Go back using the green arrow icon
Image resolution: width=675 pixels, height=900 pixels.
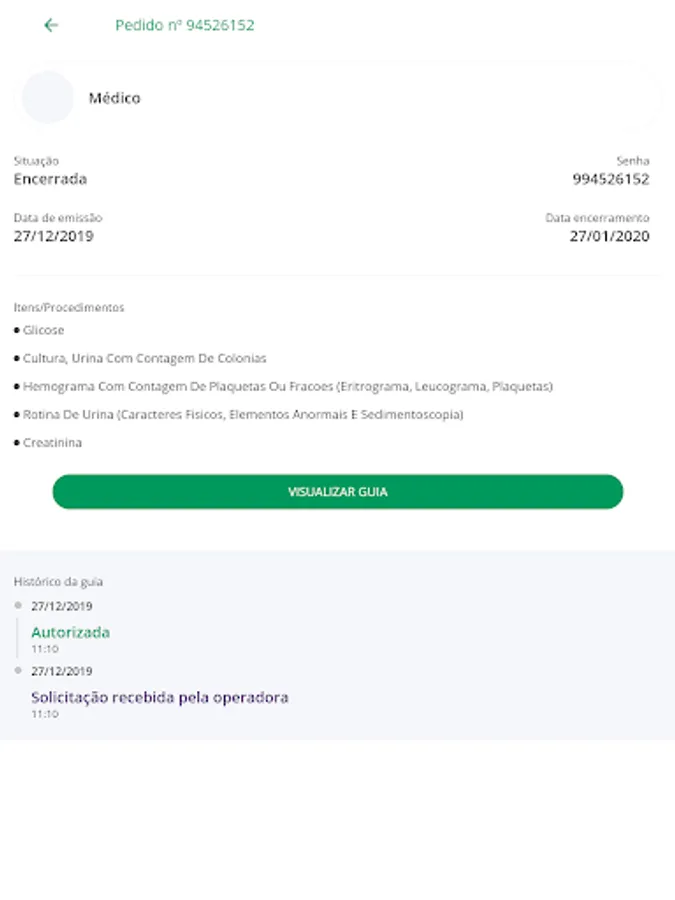51,25
